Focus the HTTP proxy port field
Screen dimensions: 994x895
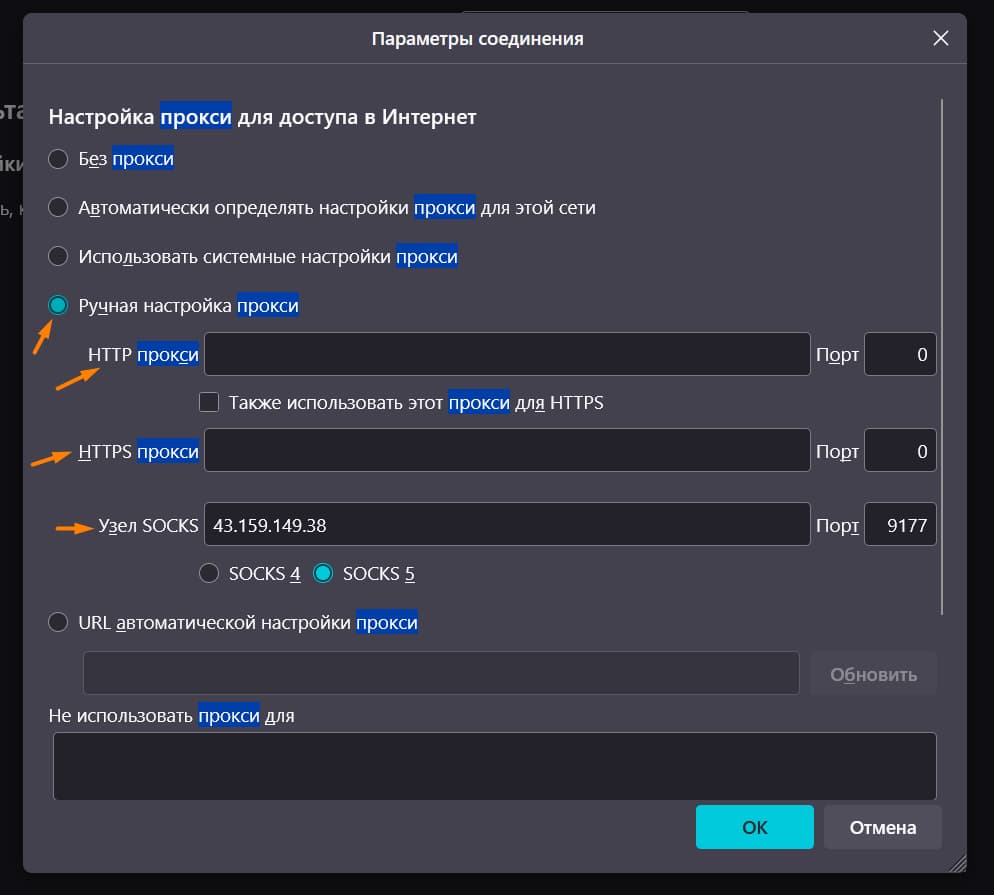(x=900, y=354)
